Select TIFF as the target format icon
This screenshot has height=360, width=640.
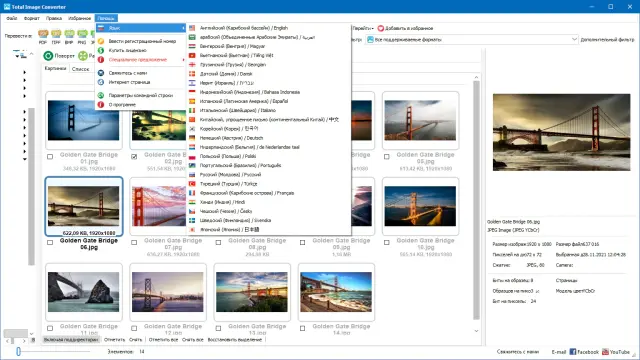[x=56, y=34]
